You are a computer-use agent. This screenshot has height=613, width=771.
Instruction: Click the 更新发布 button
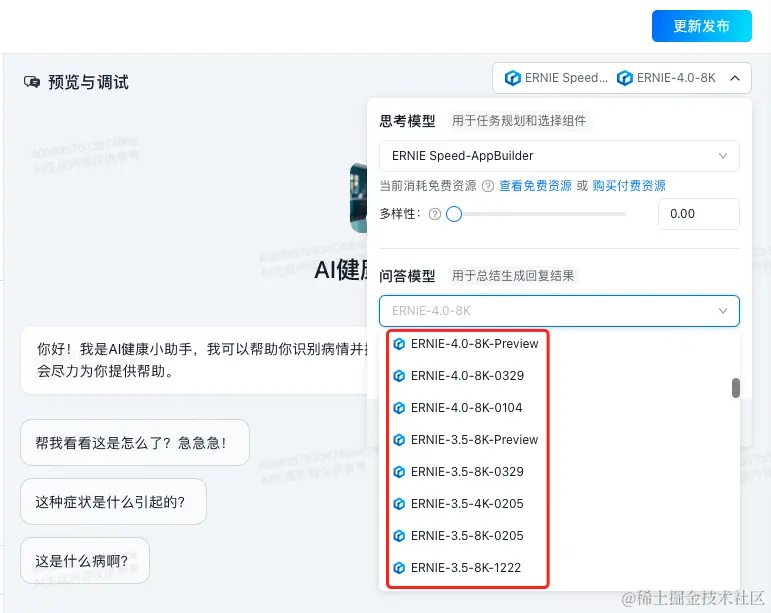[701, 26]
